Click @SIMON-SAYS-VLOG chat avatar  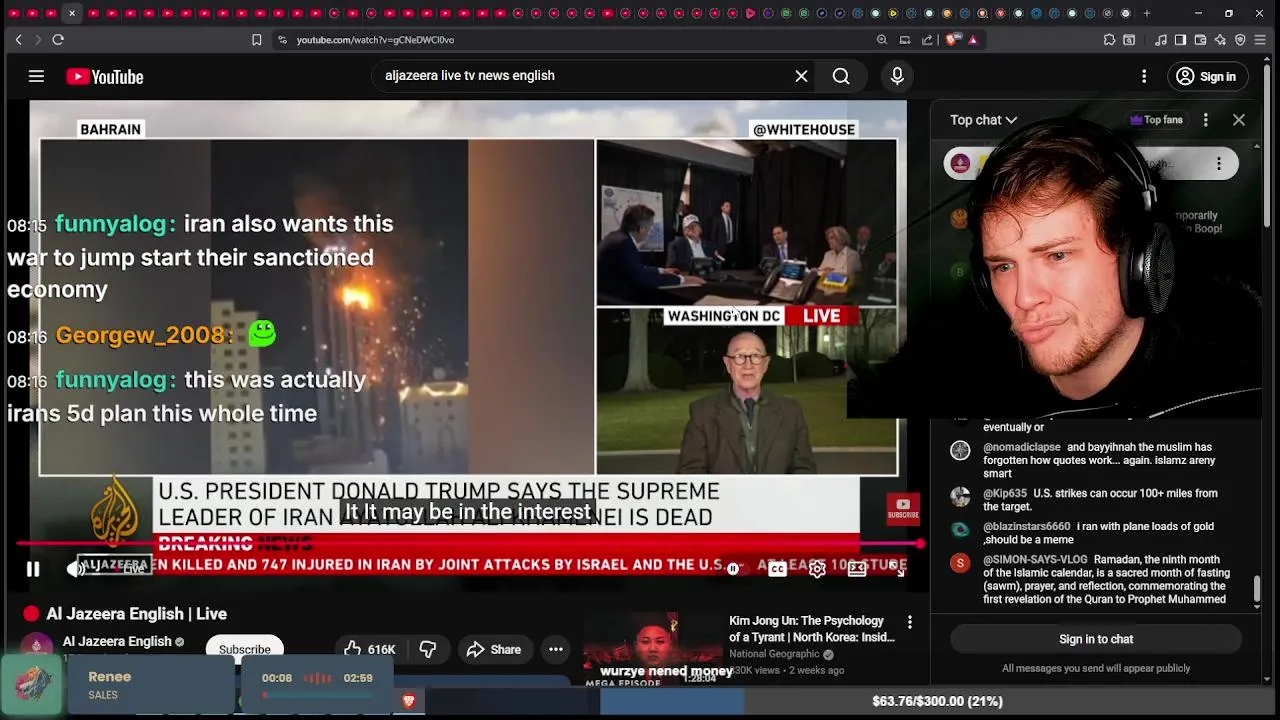(x=960, y=563)
